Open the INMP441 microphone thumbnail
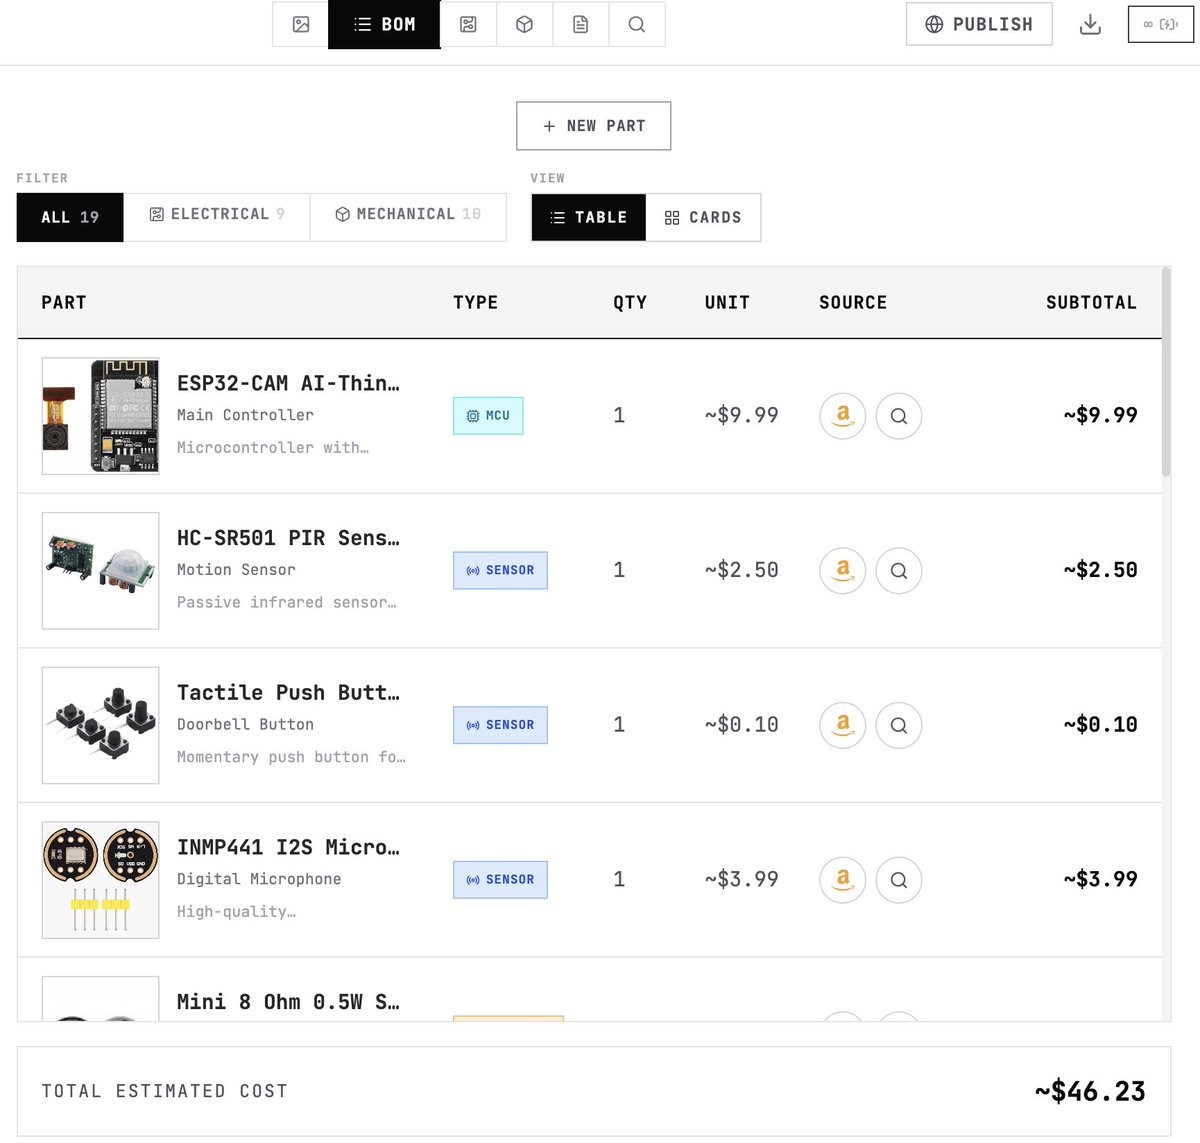 [100, 880]
